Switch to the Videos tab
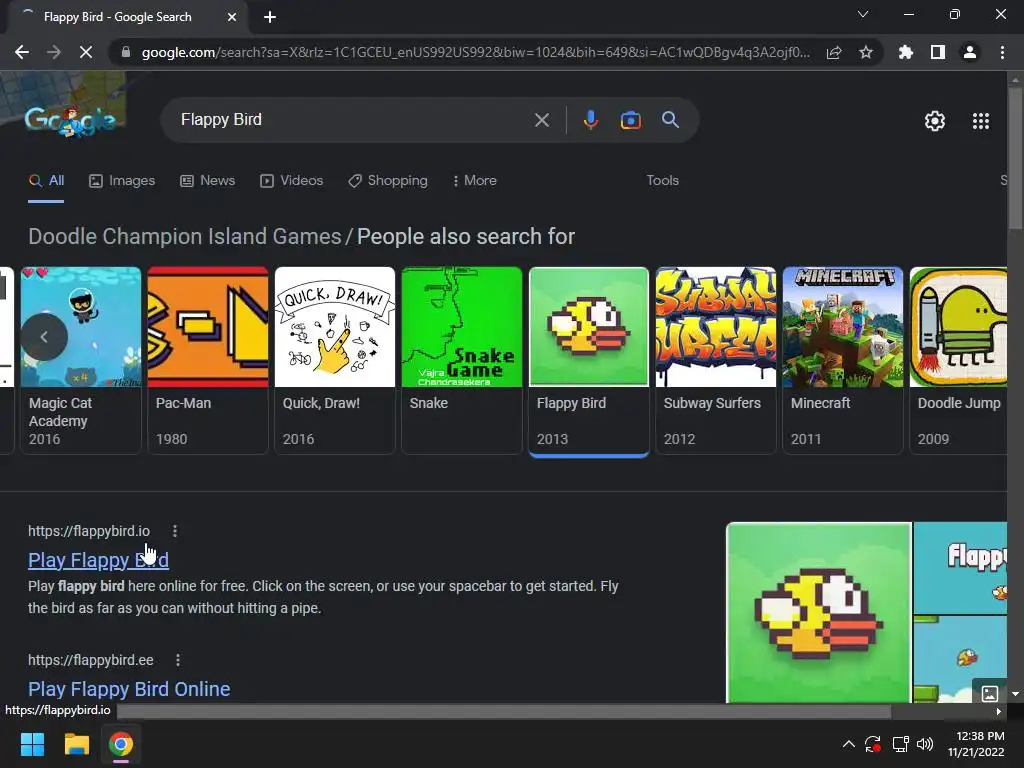This screenshot has height=768, width=1024. point(291,181)
